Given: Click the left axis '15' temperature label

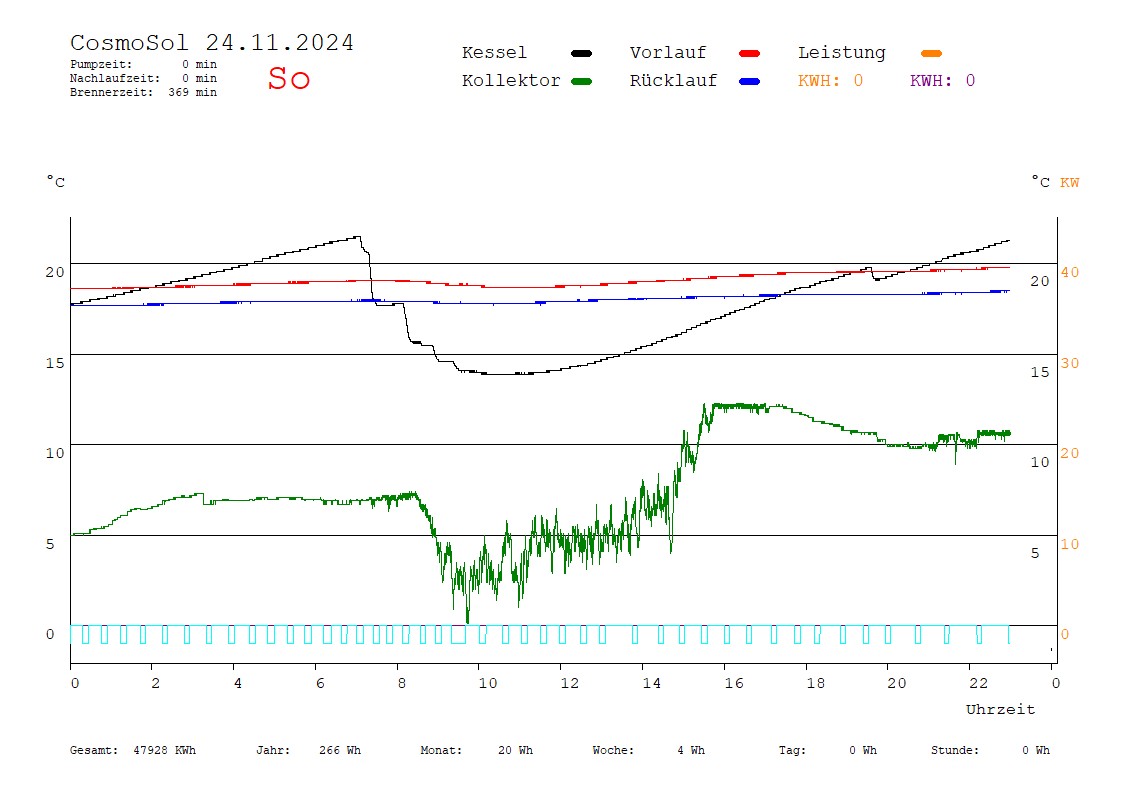Looking at the screenshot, I should click(x=55, y=363).
